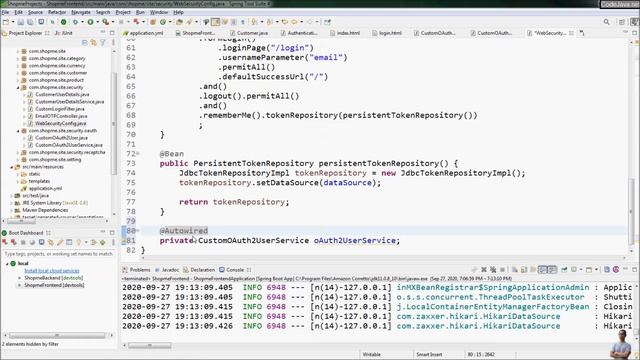Click the Save All toolbar icon
This screenshot has height=360, width=640.
tap(30, 22)
